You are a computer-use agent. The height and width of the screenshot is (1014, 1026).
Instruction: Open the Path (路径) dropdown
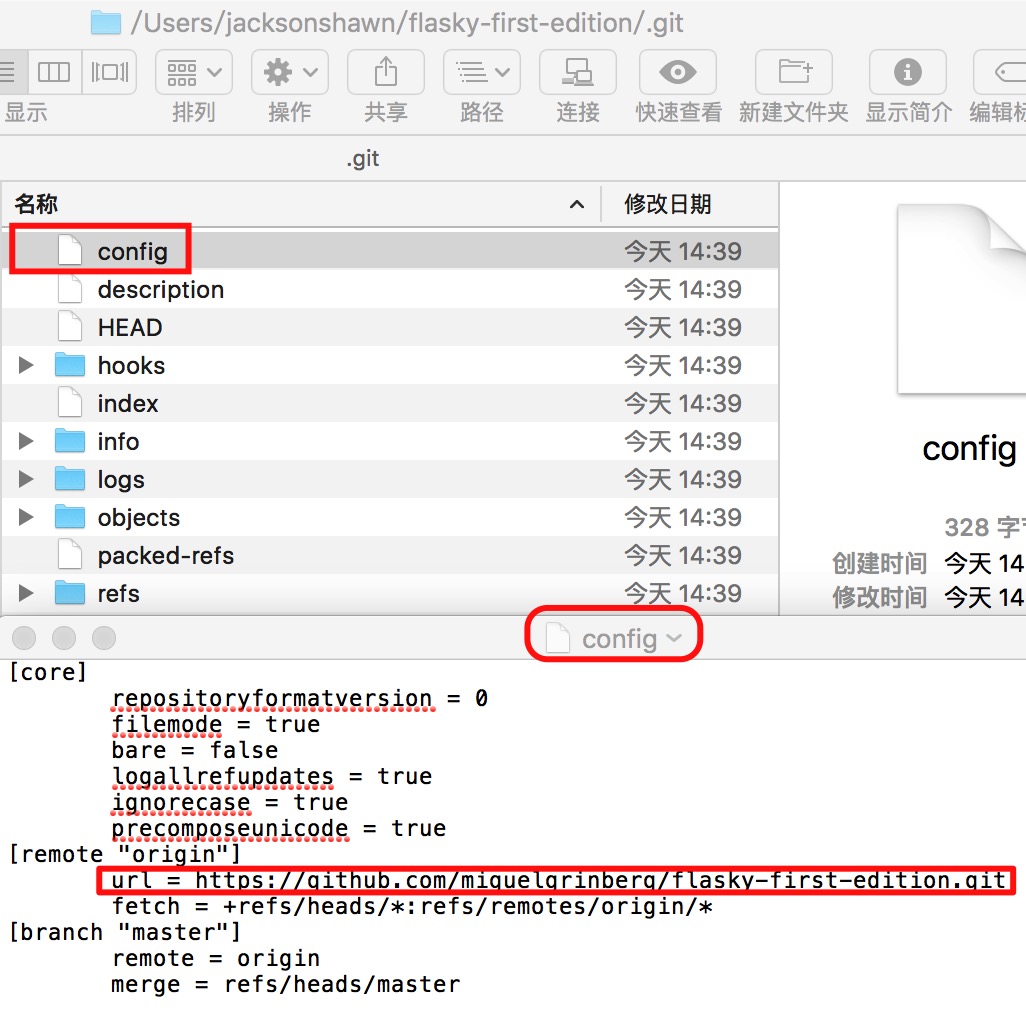click(481, 72)
